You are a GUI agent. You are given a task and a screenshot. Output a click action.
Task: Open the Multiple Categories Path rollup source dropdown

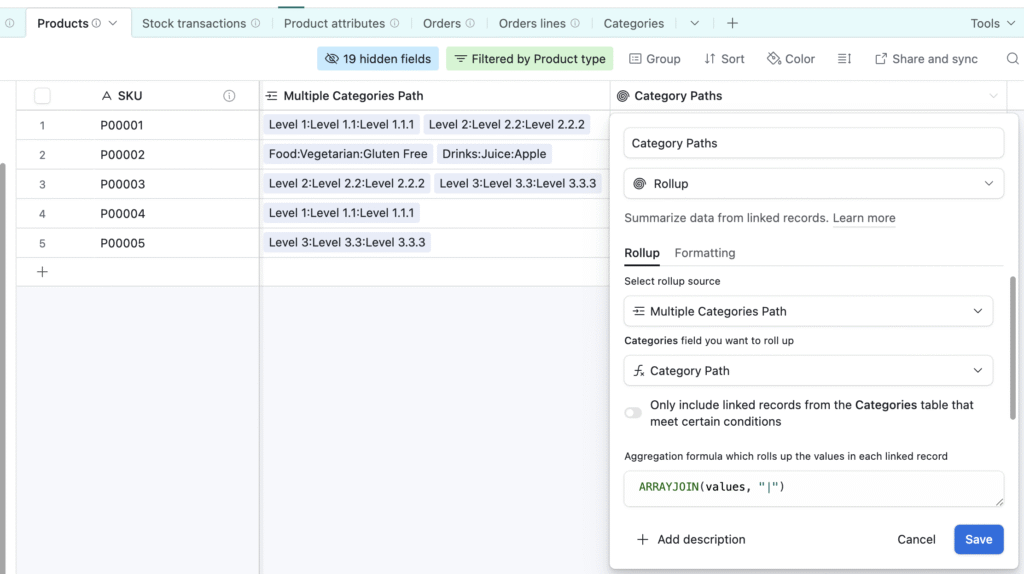pyautogui.click(x=808, y=311)
